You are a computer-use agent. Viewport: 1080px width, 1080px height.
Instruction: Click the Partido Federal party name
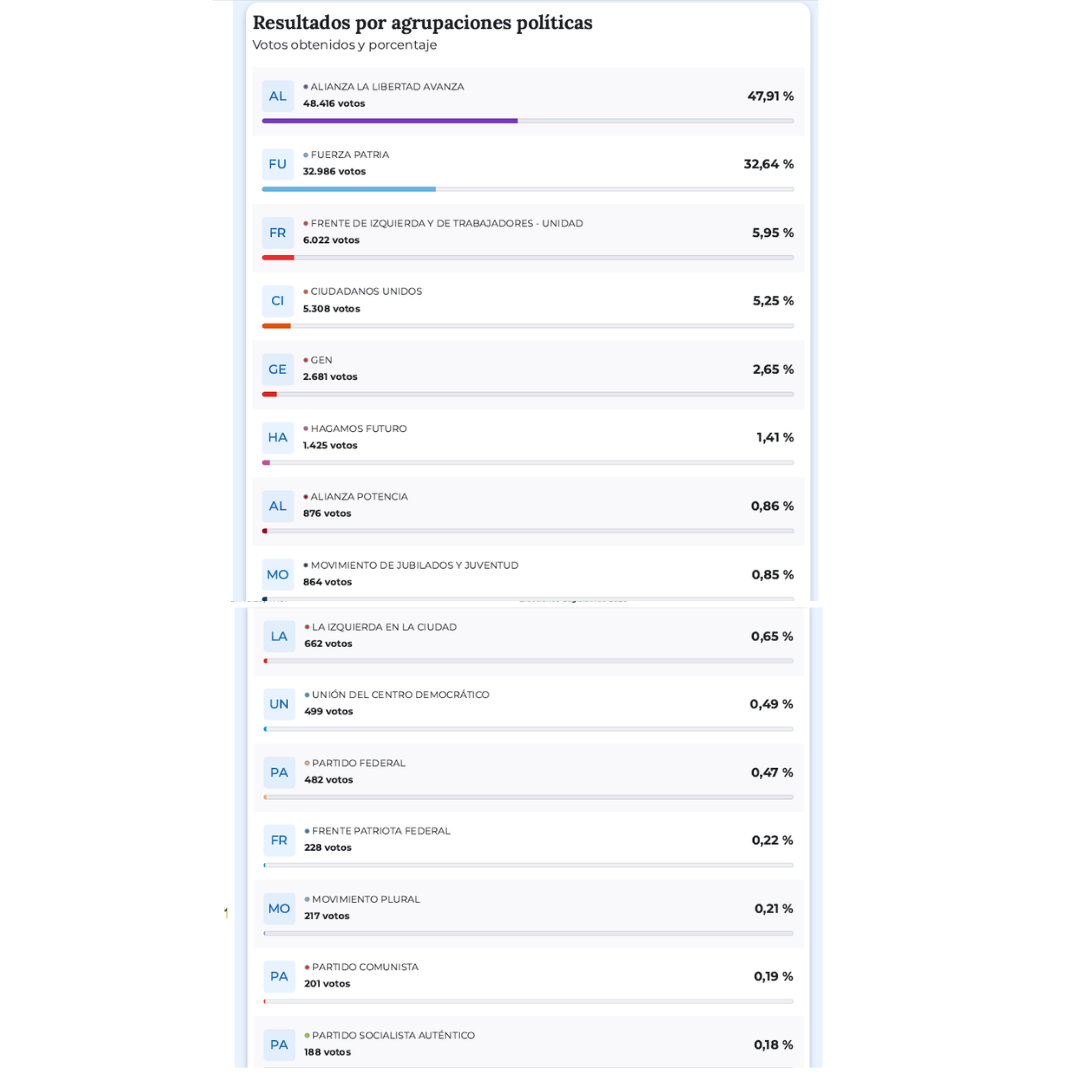click(358, 763)
